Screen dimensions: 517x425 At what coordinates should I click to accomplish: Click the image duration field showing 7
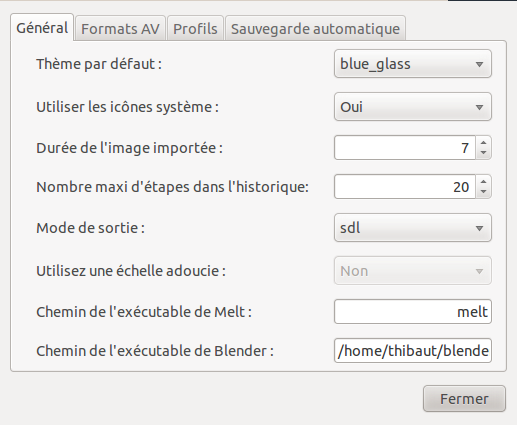coord(405,148)
